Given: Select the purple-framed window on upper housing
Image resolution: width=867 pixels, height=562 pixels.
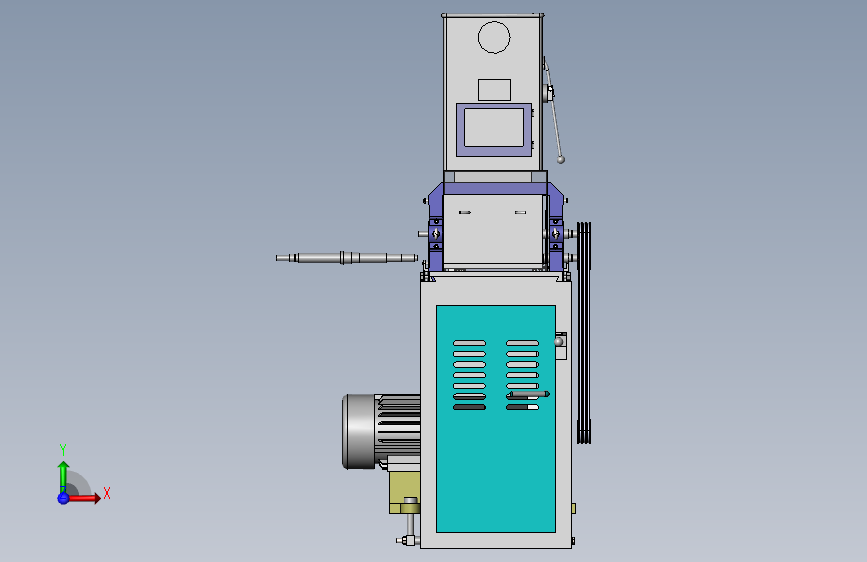Looking at the screenshot, I should coord(494,129).
